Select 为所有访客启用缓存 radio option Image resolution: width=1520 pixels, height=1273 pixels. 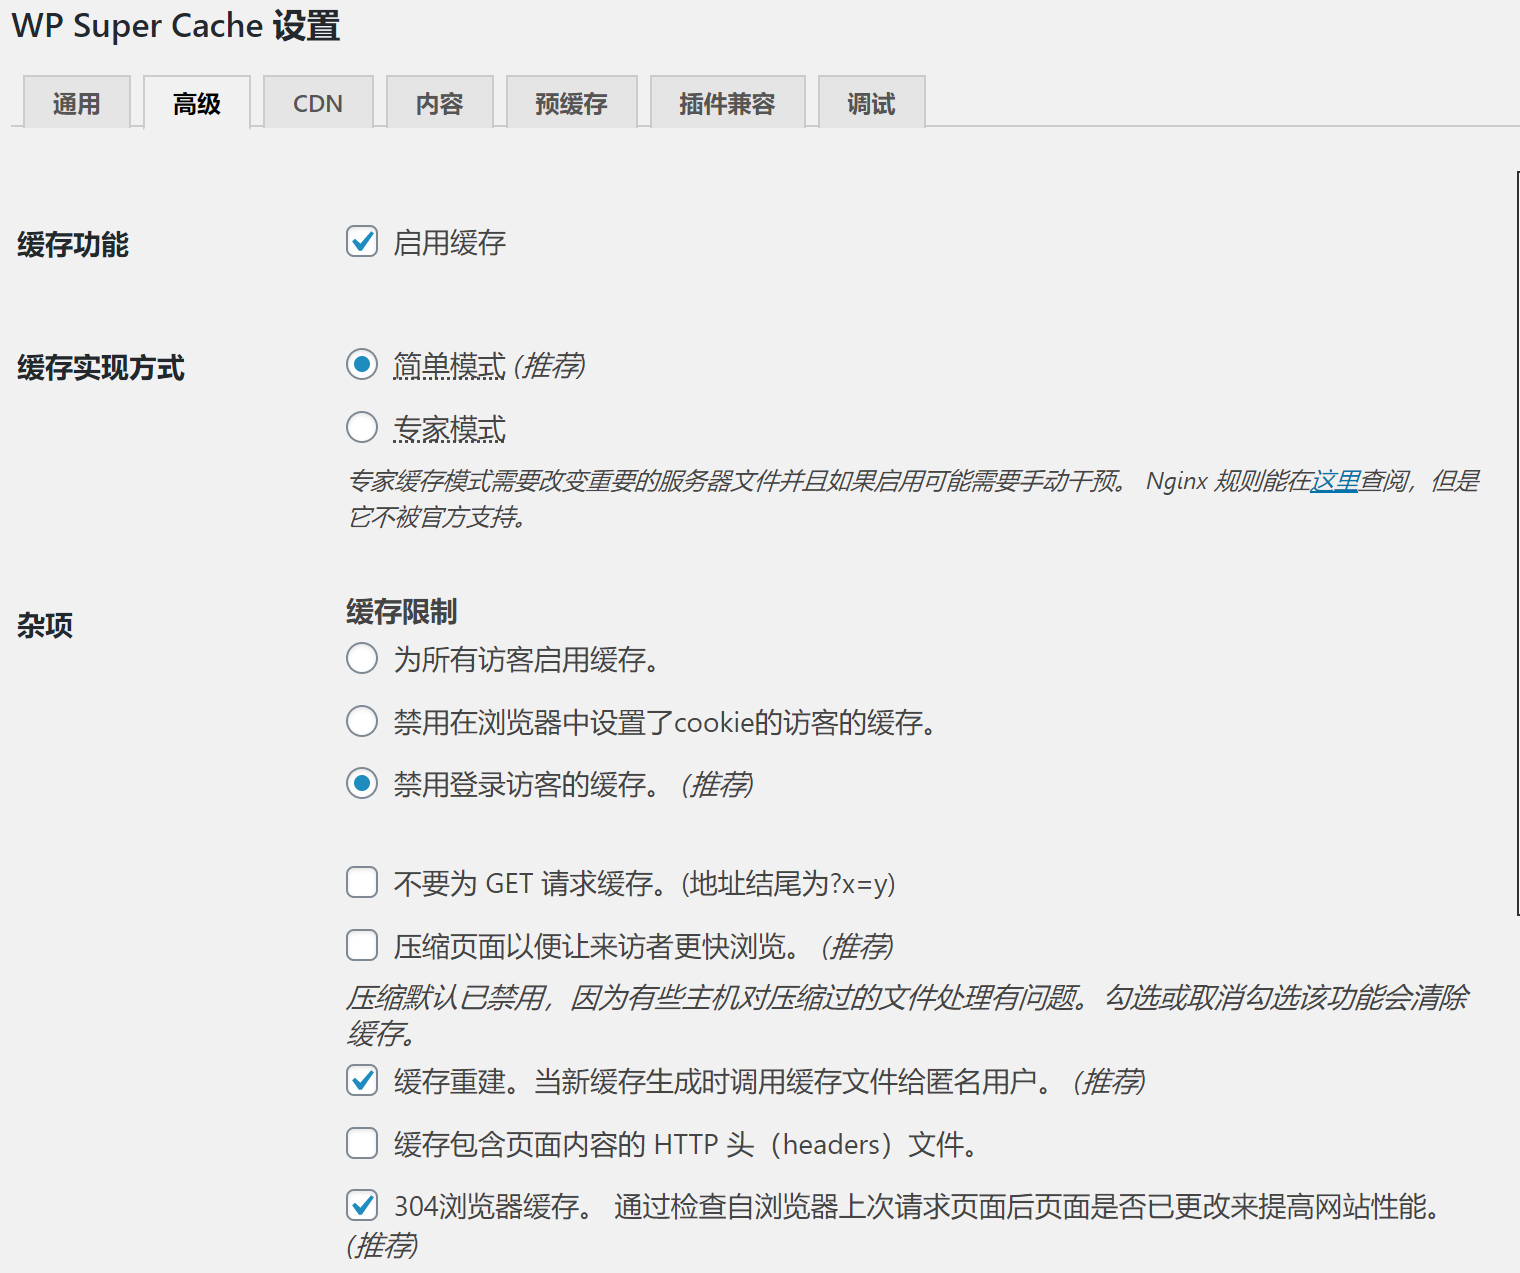(x=362, y=659)
